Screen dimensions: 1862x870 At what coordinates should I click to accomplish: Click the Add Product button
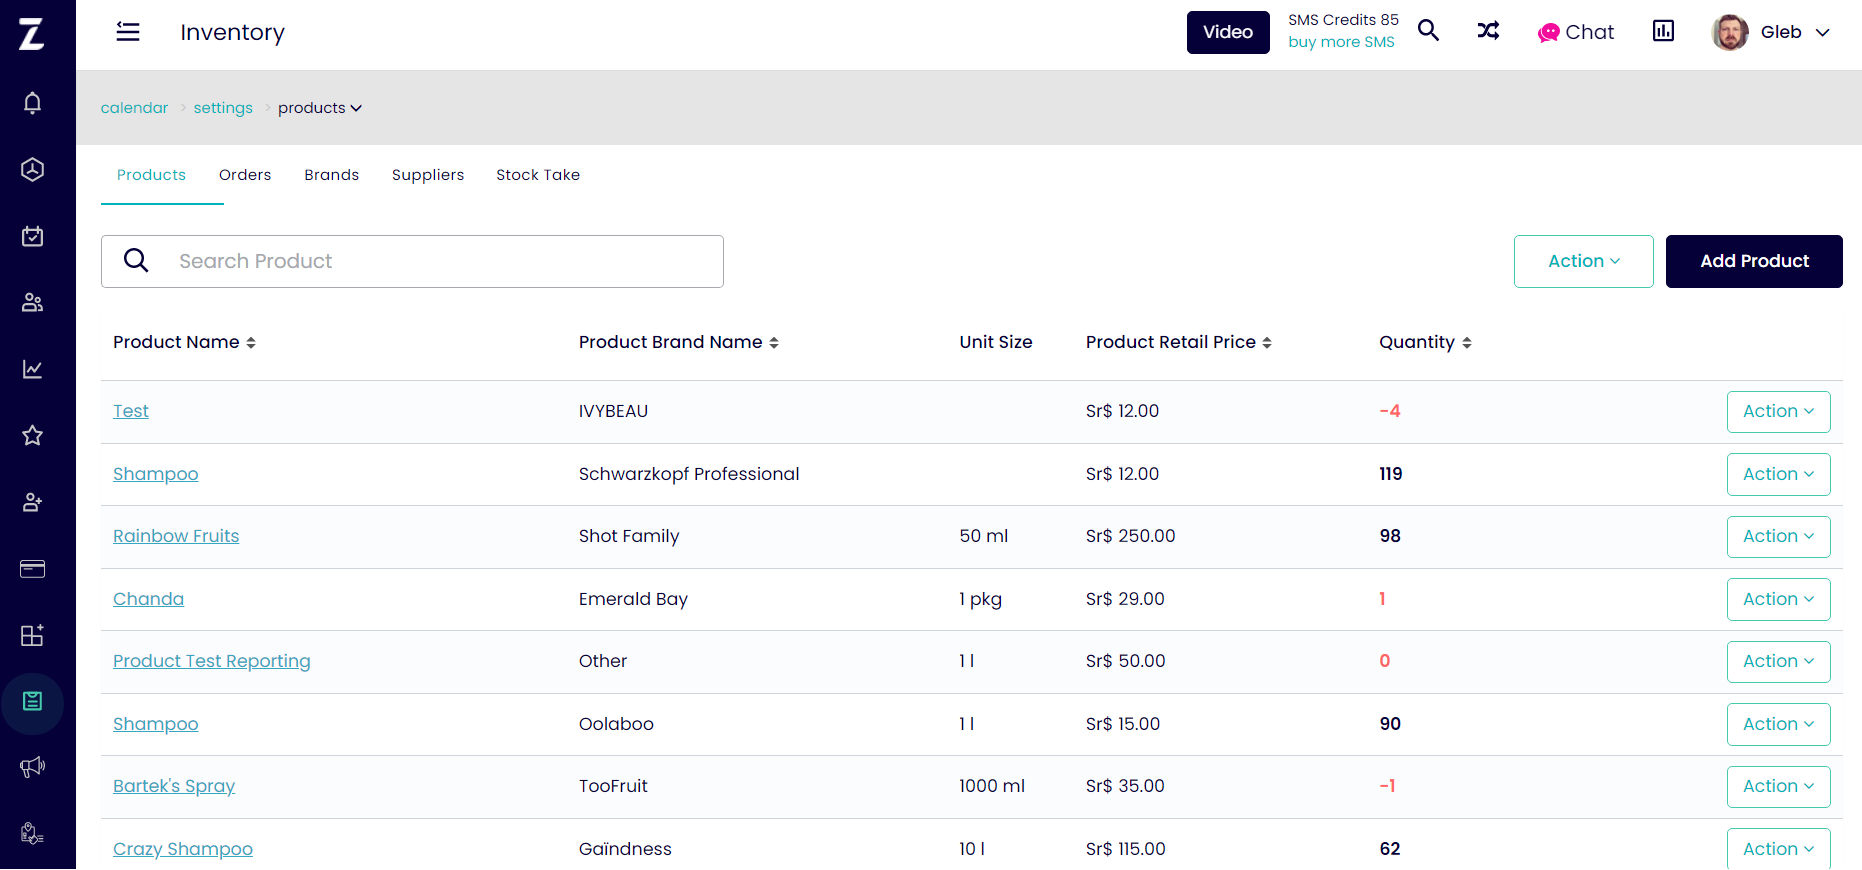(1754, 261)
